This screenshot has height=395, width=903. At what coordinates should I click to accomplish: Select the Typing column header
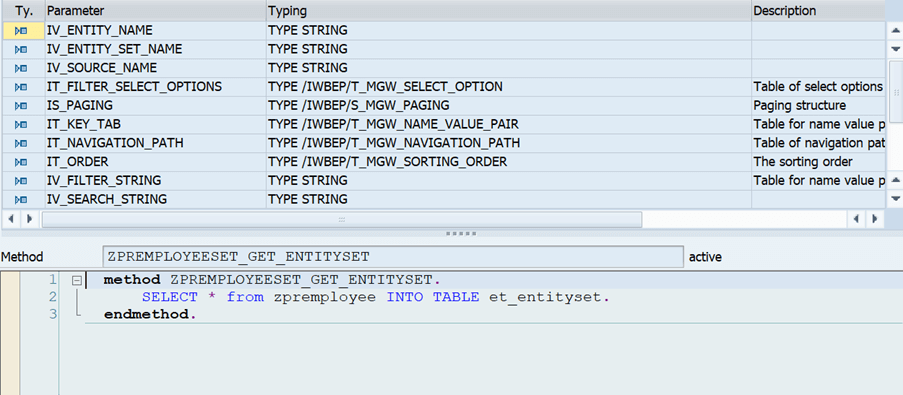point(509,10)
